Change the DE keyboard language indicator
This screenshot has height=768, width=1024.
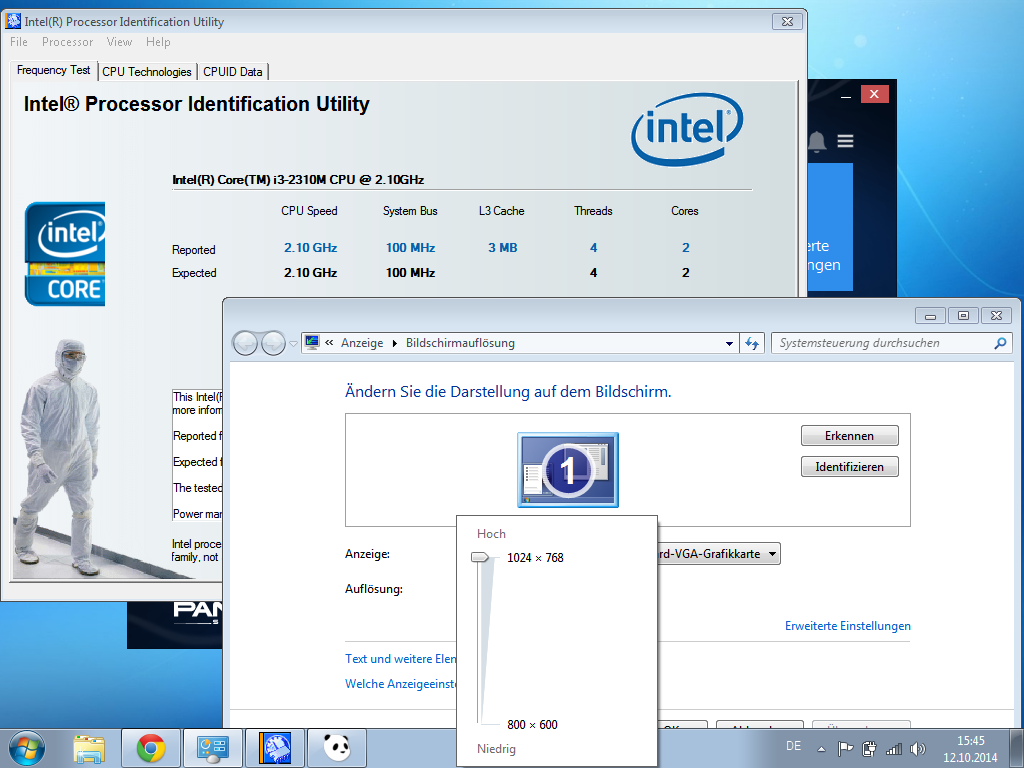793,746
